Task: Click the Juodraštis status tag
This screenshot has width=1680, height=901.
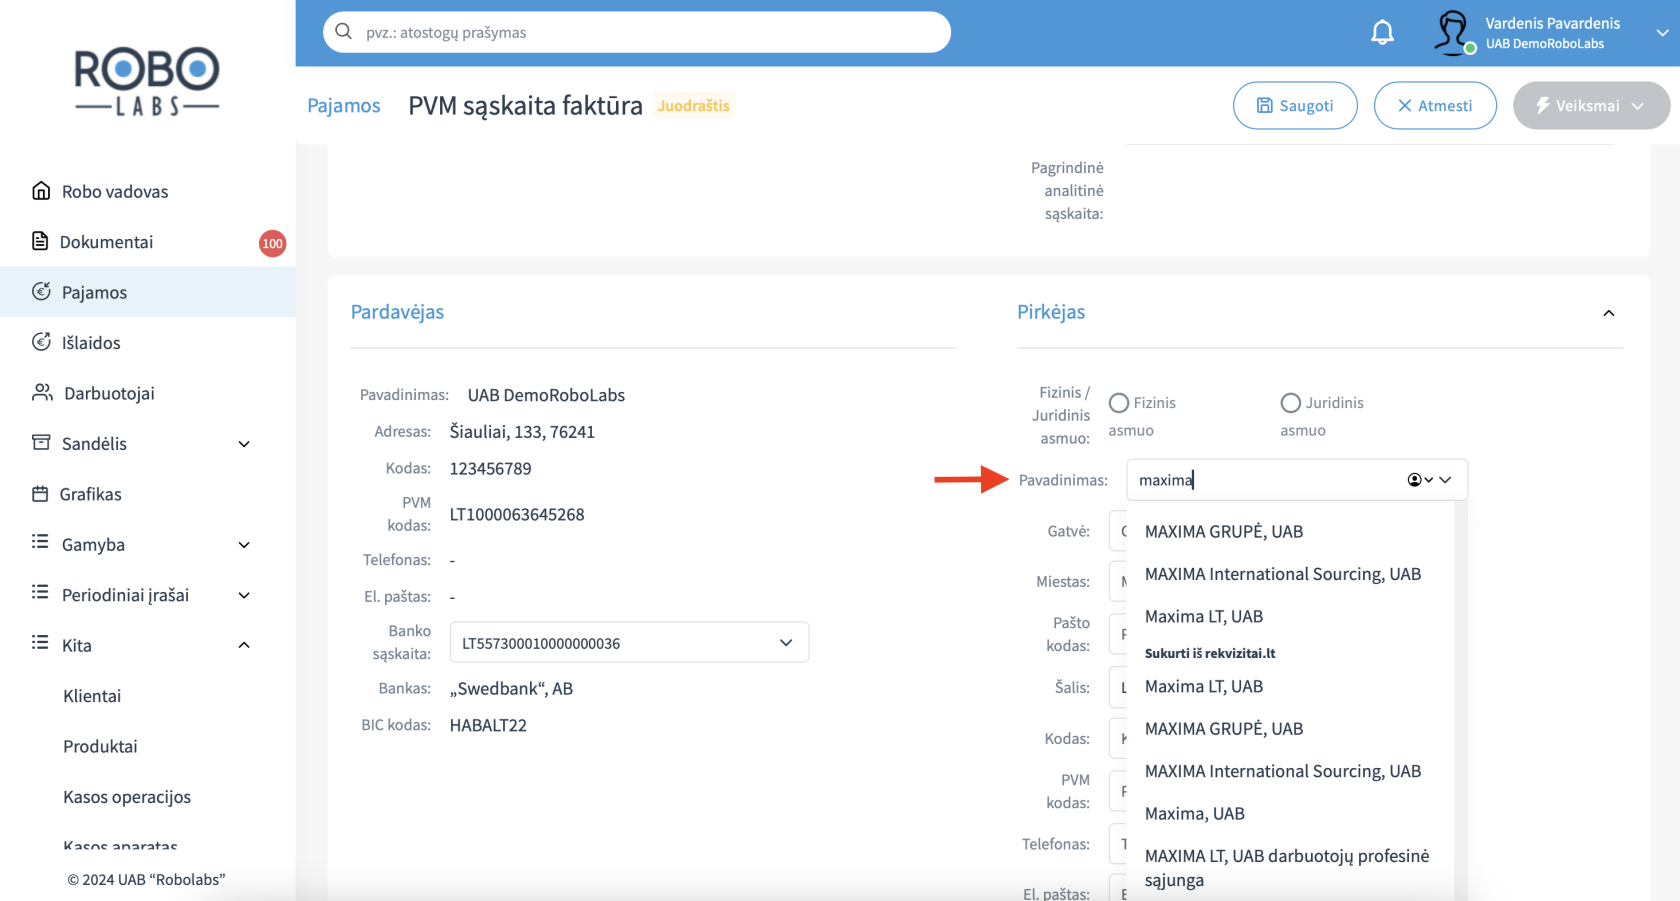Action: point(694,106)
